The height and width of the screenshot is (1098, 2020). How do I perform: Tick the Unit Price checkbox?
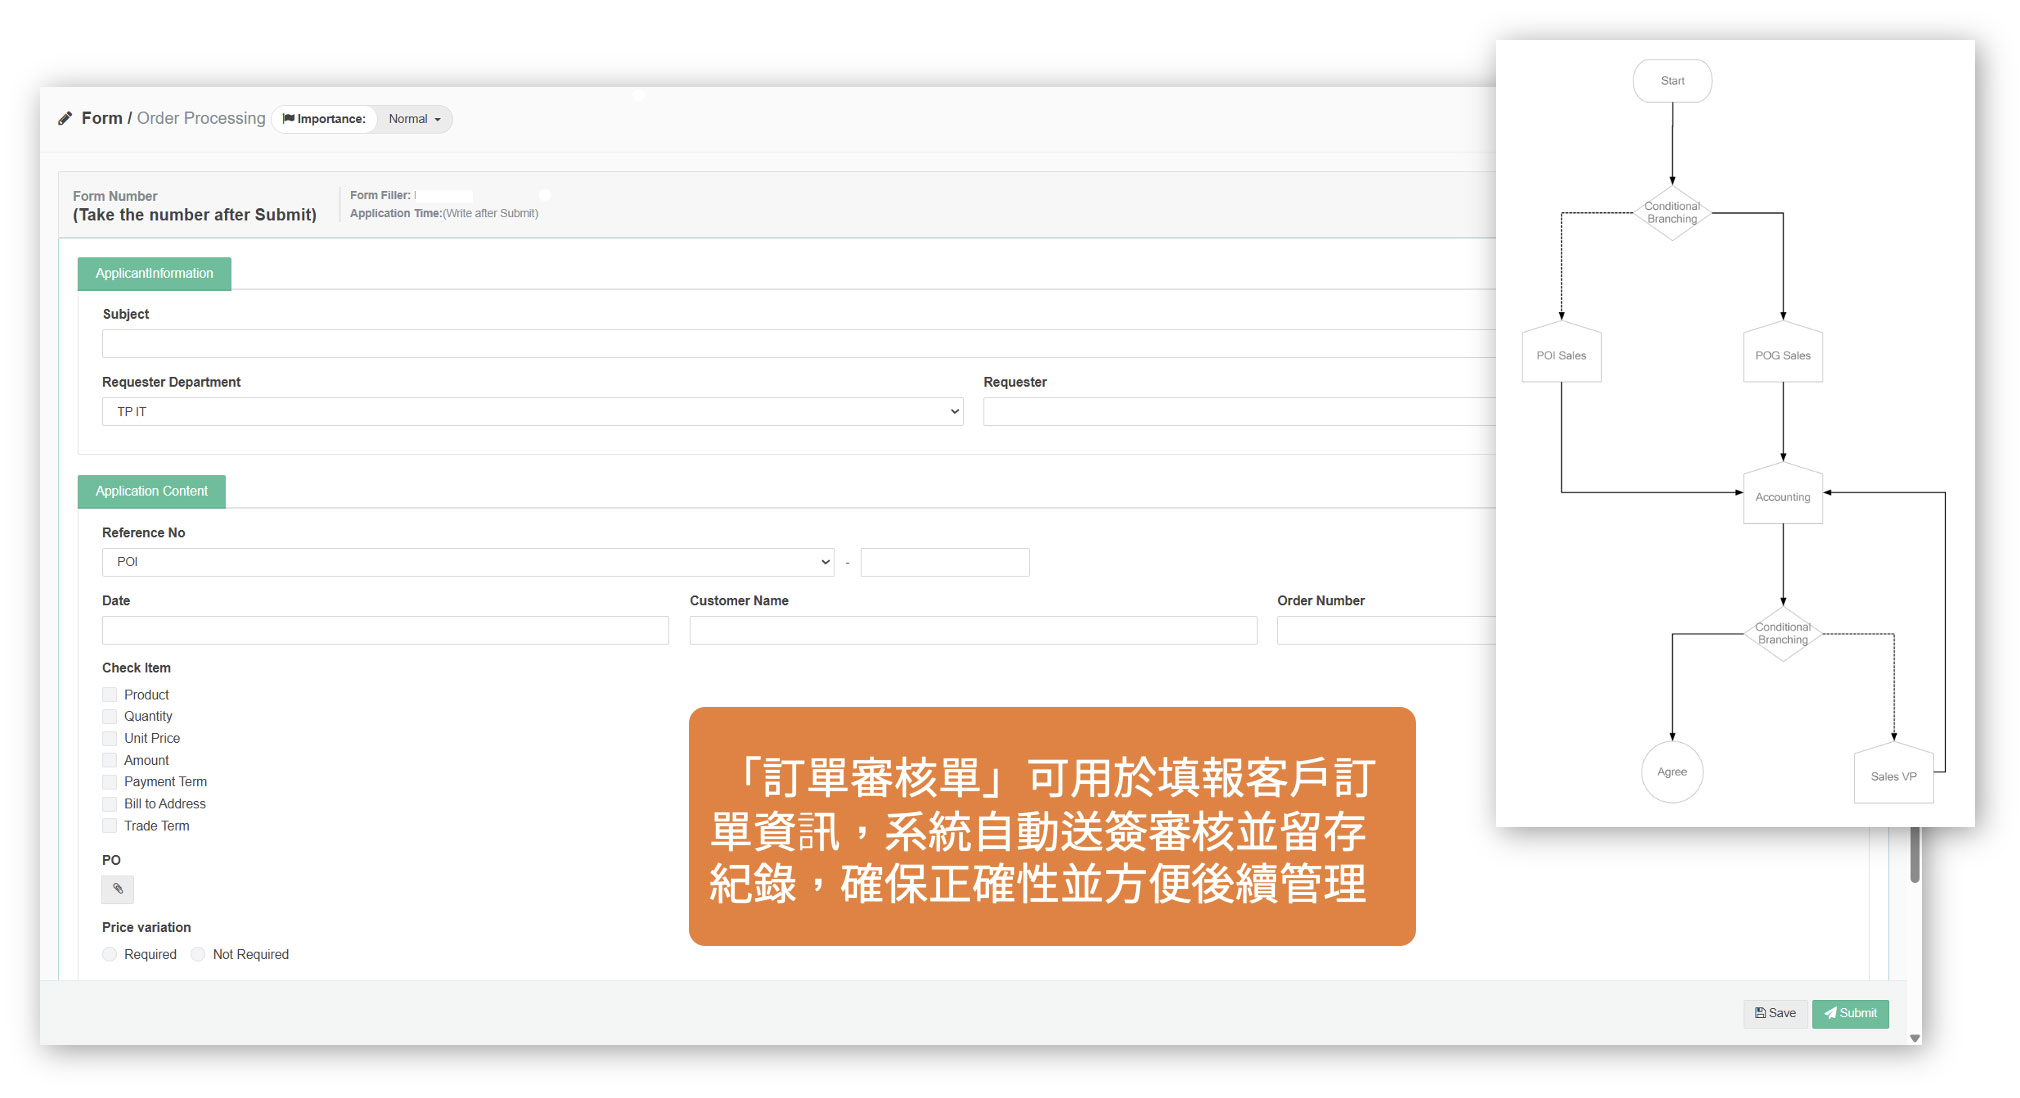[x=110, y=739]
